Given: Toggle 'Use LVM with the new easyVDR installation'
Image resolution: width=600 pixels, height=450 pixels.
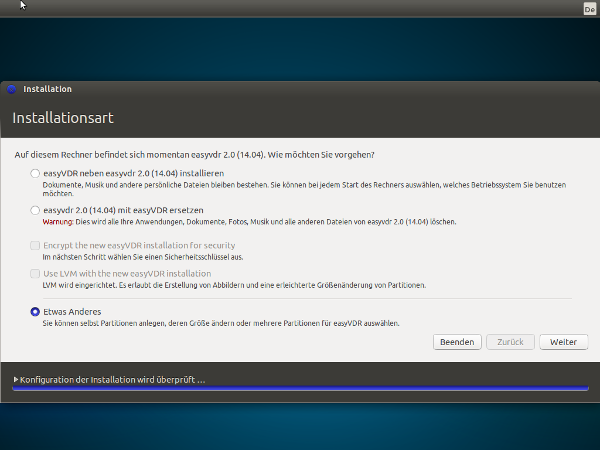Looking at the screenshot, I should point(36,273).
